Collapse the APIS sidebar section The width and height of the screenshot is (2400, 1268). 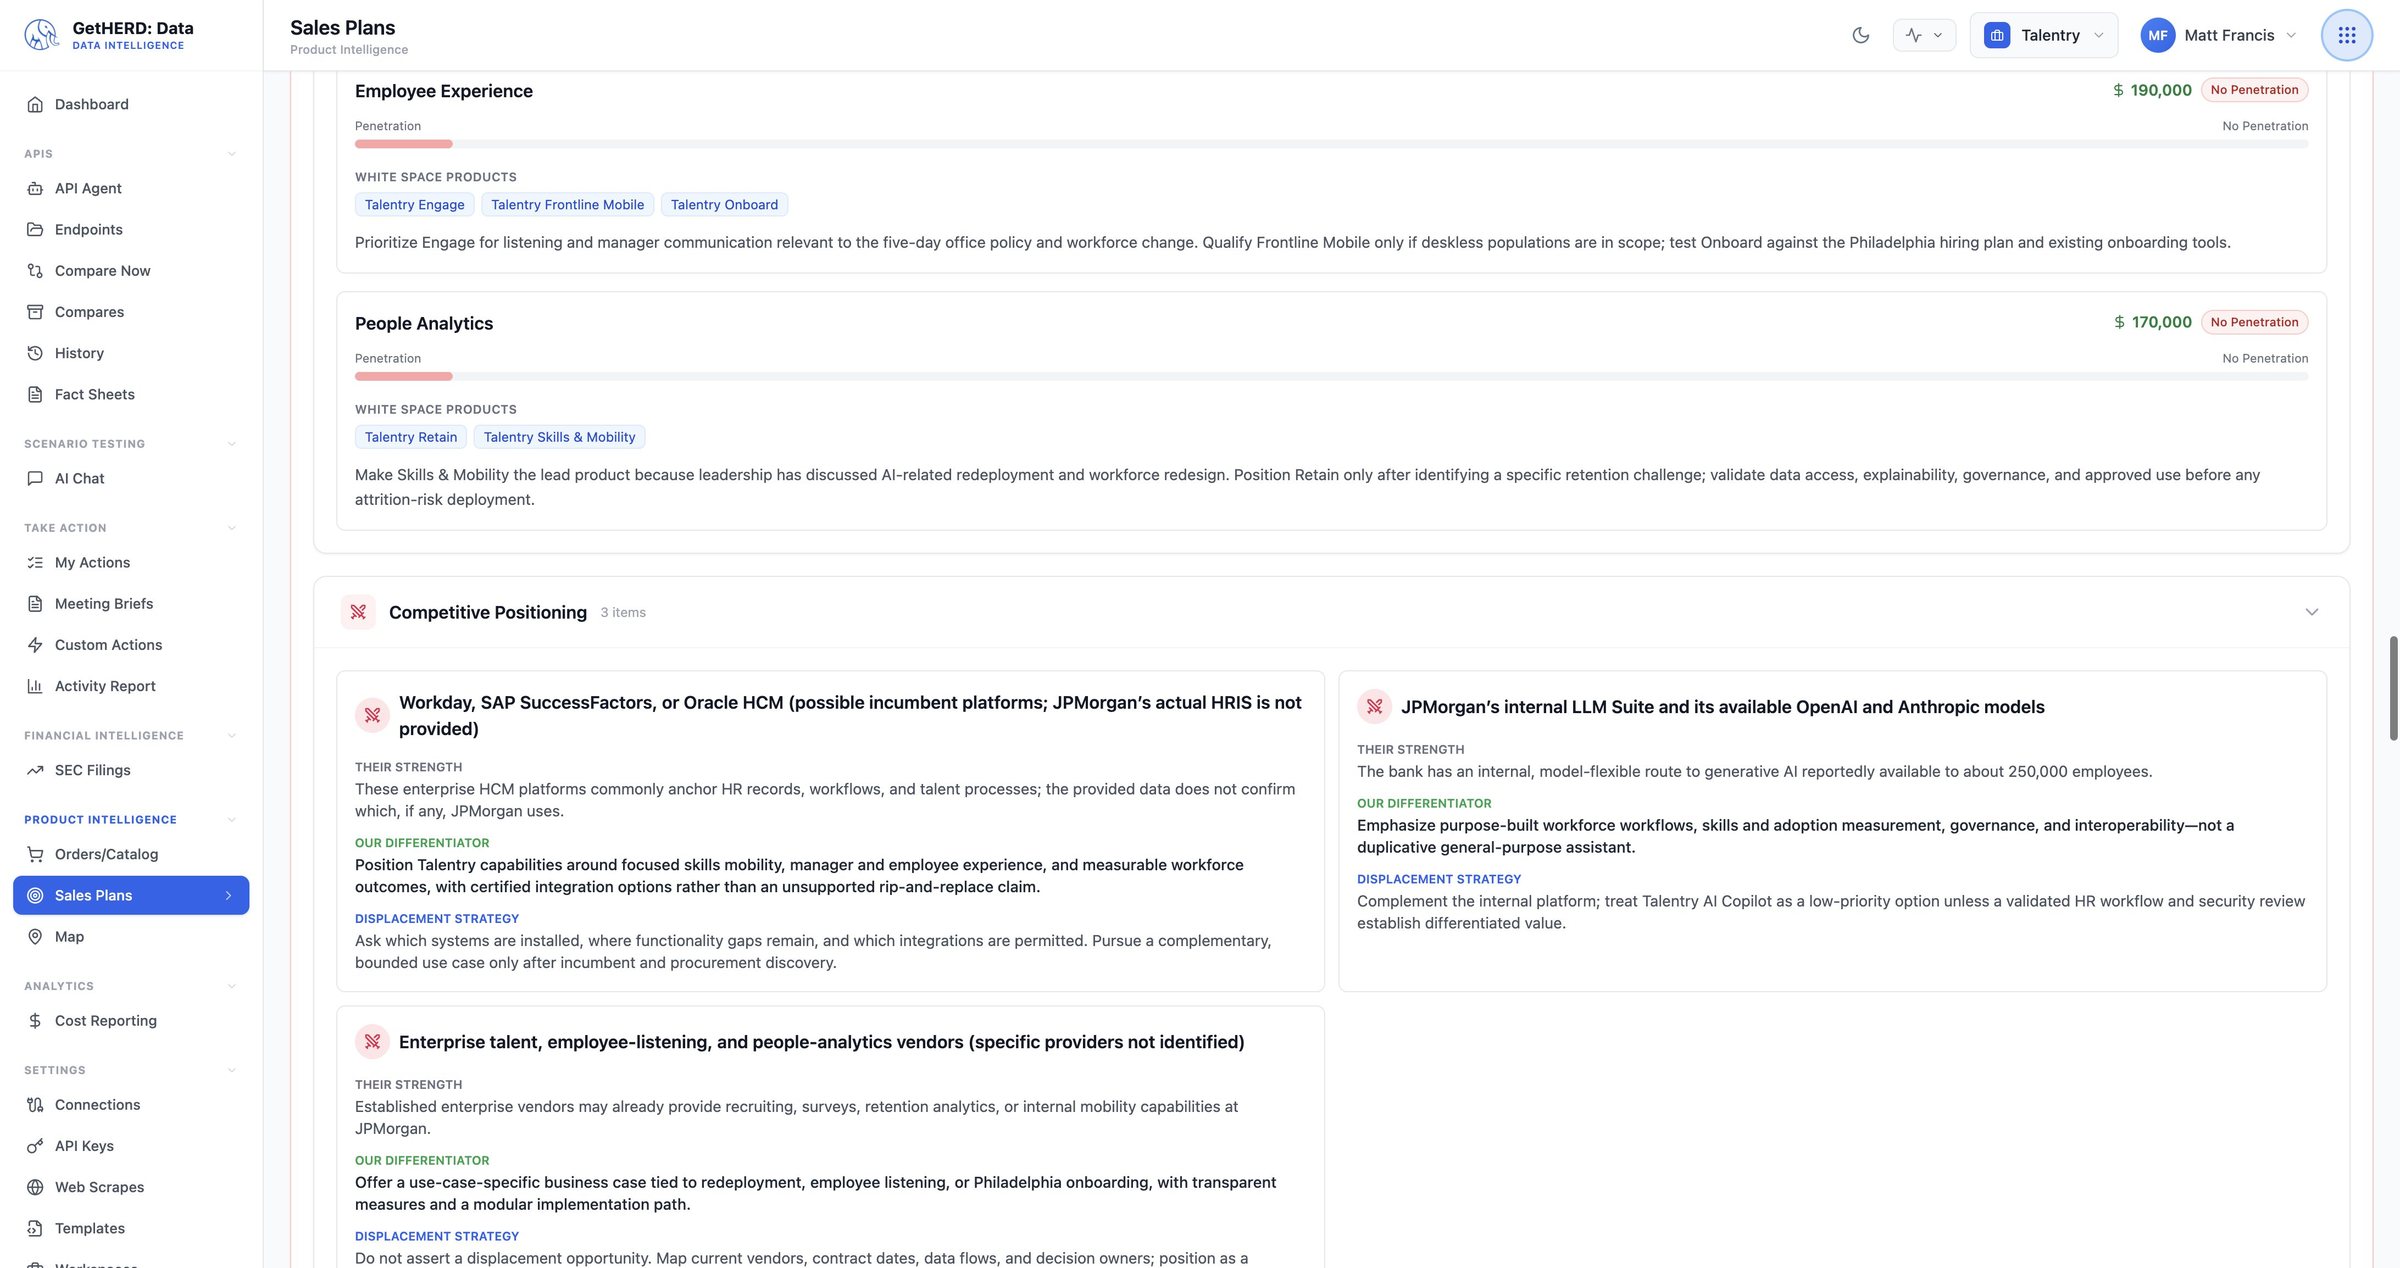click(x=231, y=154)
